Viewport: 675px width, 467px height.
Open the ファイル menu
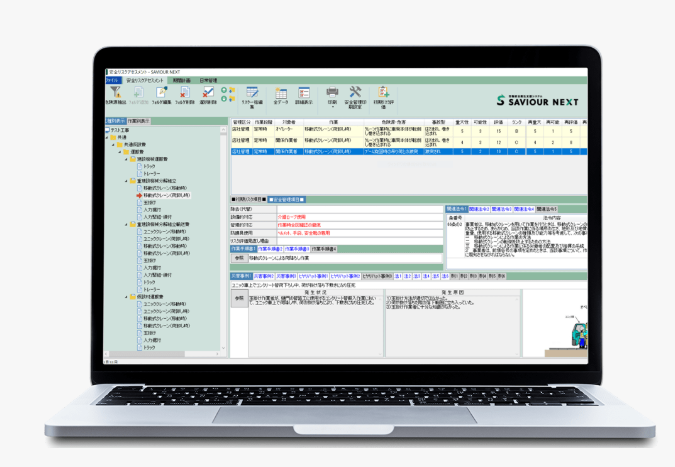click(112, 80)
